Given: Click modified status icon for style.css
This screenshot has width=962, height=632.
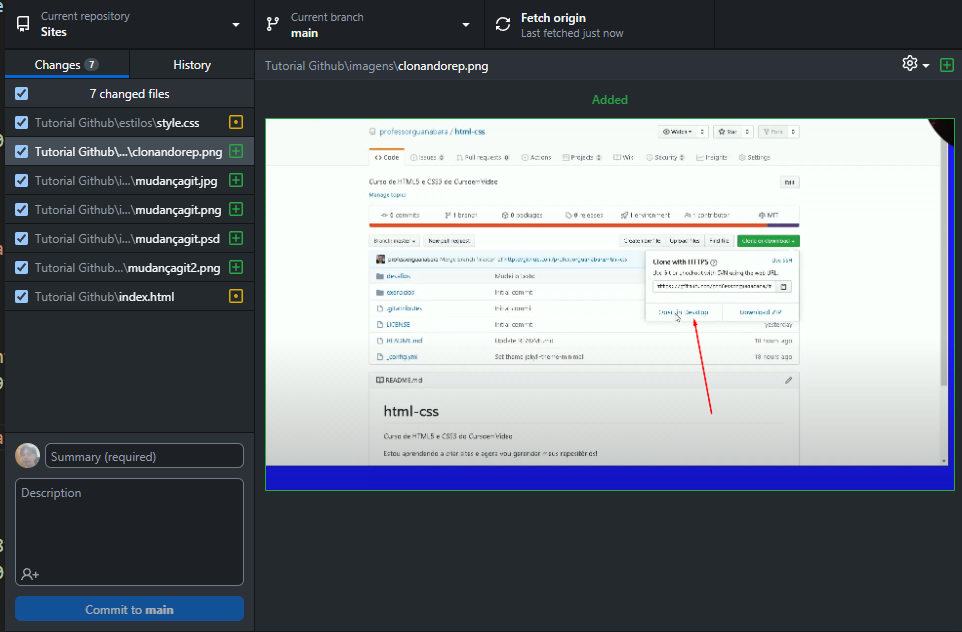Looking at the screenshot, I should pyautogui.click(x=236, y=122).
